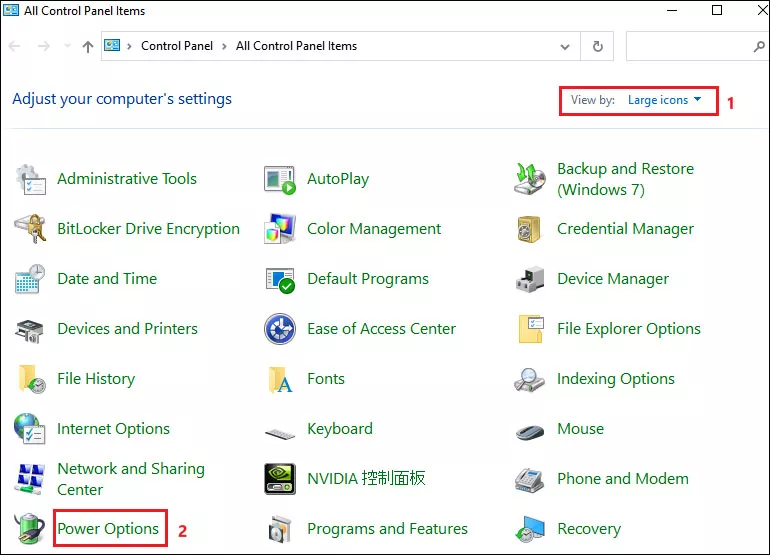This screenshot has width=770, height=555.
Task: Open the Date and Time link
Action: click(x=107, y=278)
